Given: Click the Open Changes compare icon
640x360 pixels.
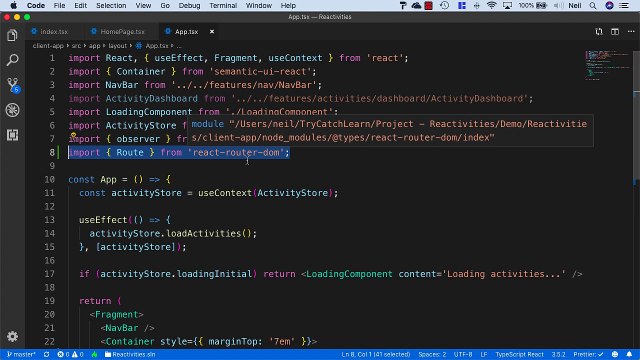Looking at the screenshot, I should coord(599,31).
